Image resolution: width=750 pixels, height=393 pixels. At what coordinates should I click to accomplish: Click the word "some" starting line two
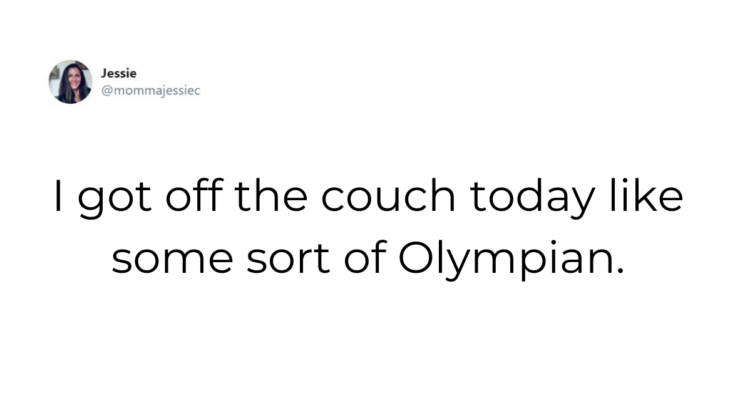[173, 259]
